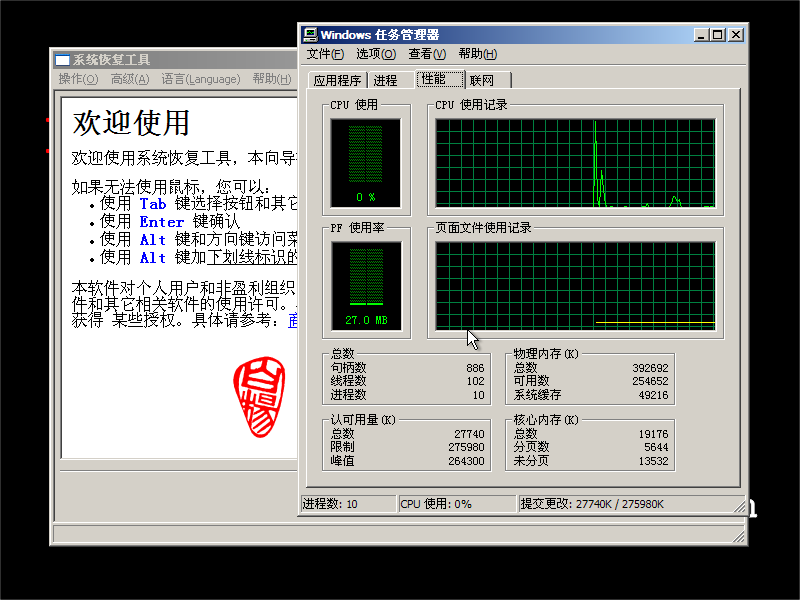Open 高级(A) menu in 系统恢复工具 window
Viewport: 800px width, 600px height.
click(130, 79)
